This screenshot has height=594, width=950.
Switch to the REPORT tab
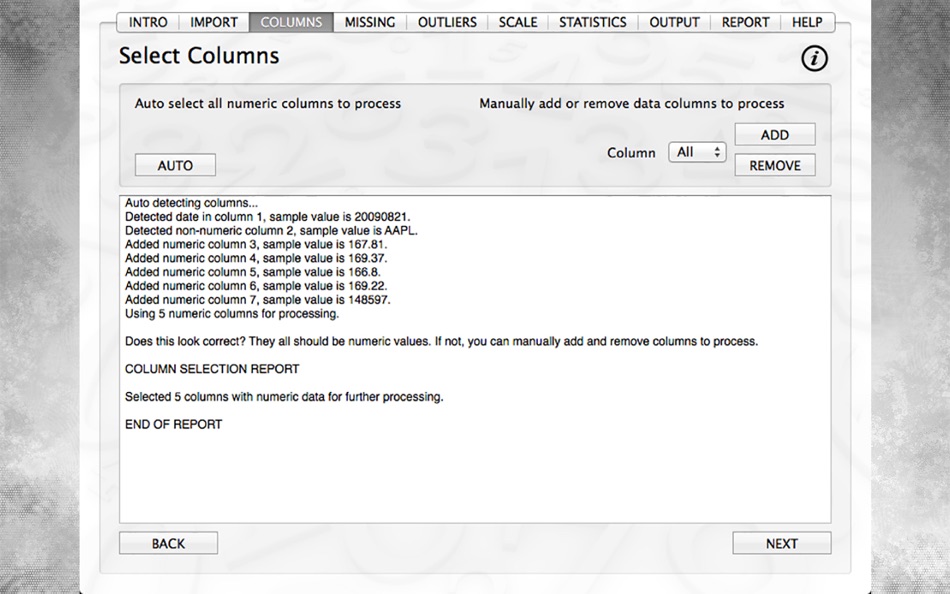pyautogui.click(x=745, y=22)
